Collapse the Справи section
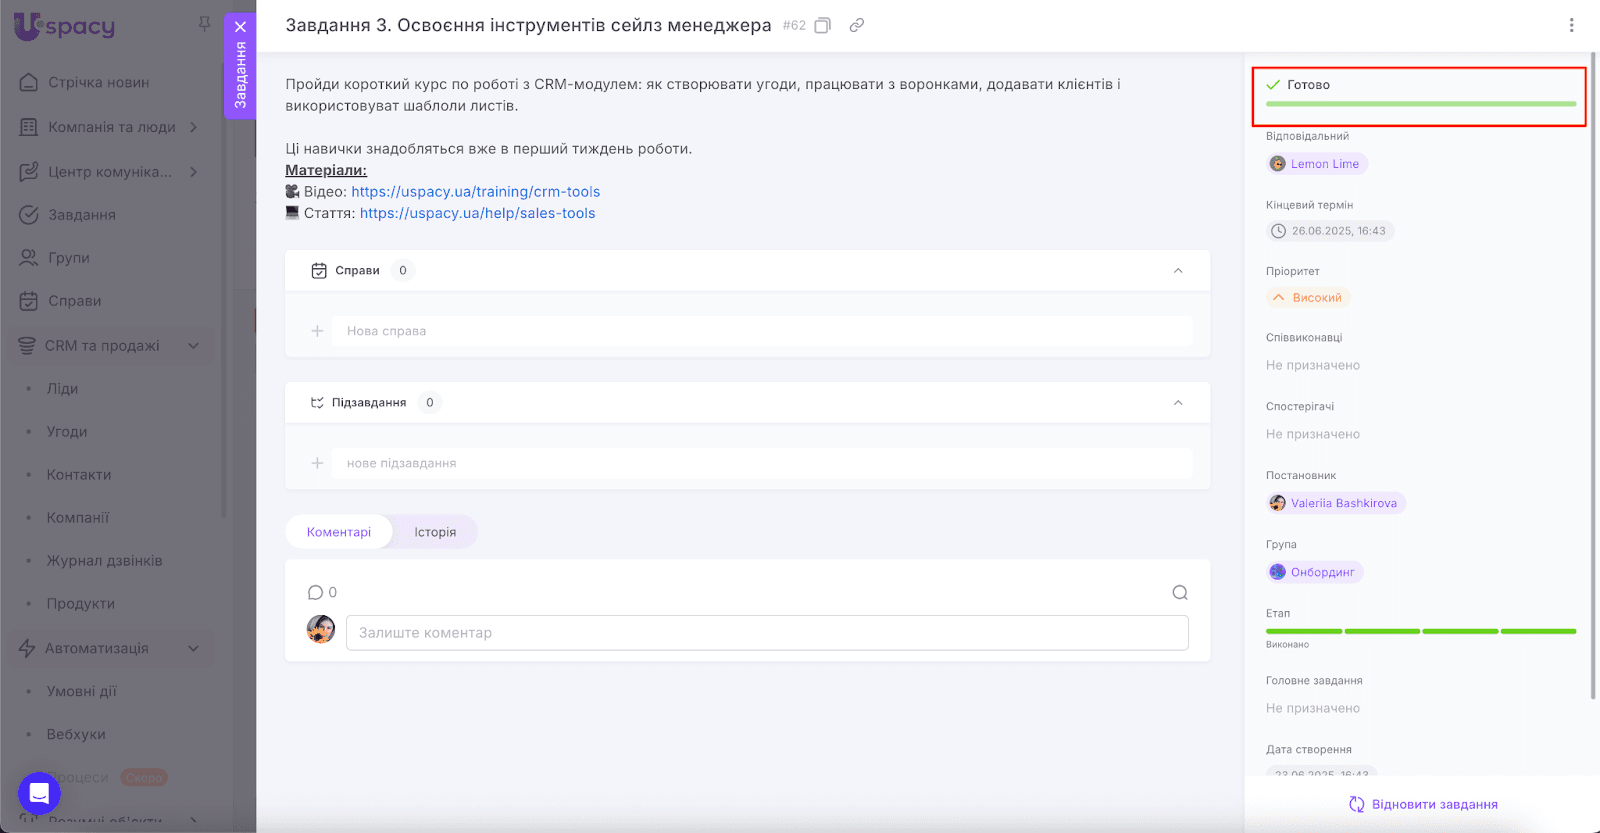1600x833 pixels. point(1178,271)
